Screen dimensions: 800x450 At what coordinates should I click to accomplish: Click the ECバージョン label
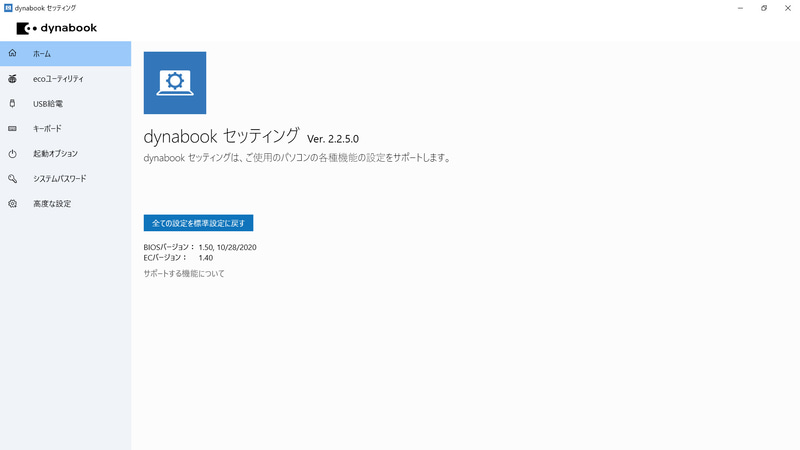pos(165,258)
